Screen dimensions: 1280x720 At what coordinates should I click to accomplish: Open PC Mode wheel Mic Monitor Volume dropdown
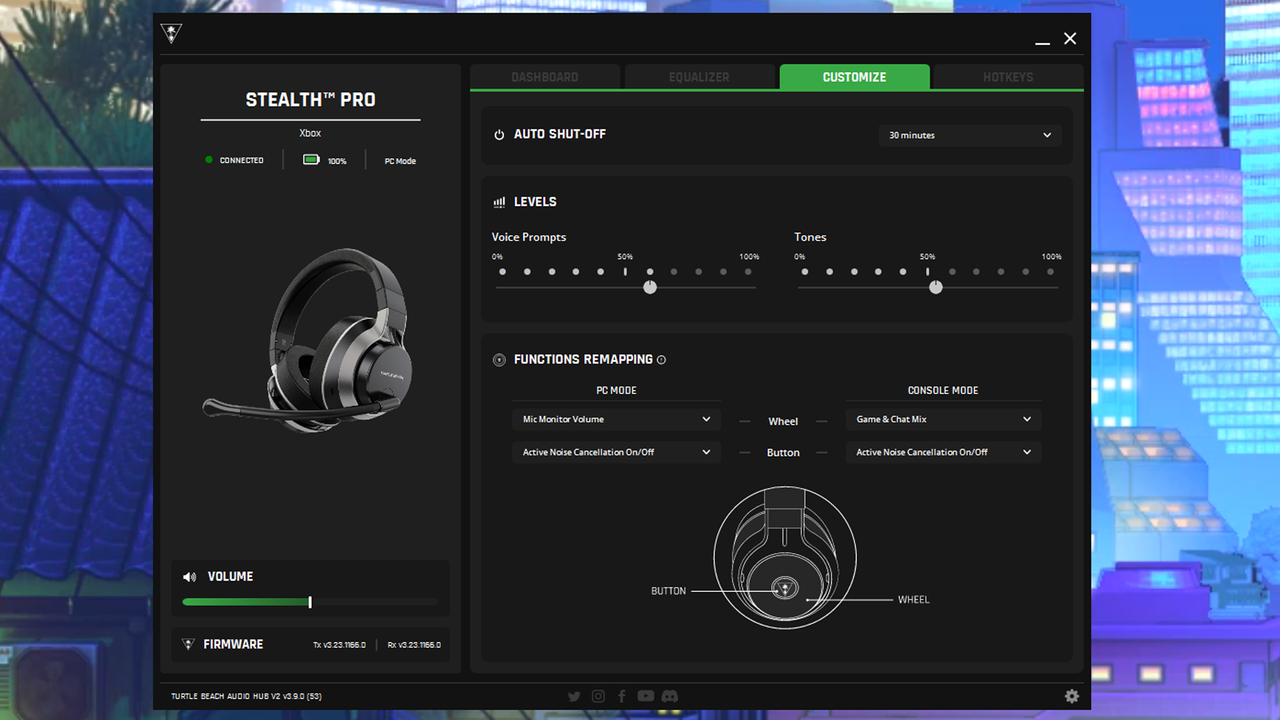point(616,420)
